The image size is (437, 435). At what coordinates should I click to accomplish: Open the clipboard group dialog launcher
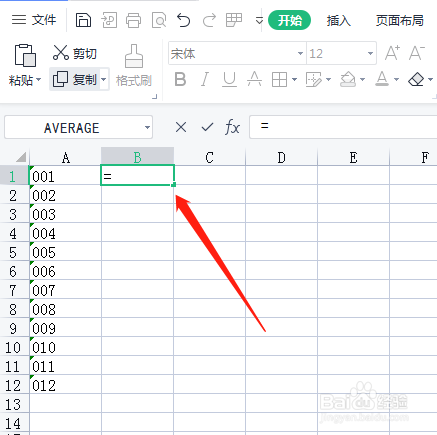point(154,97)
